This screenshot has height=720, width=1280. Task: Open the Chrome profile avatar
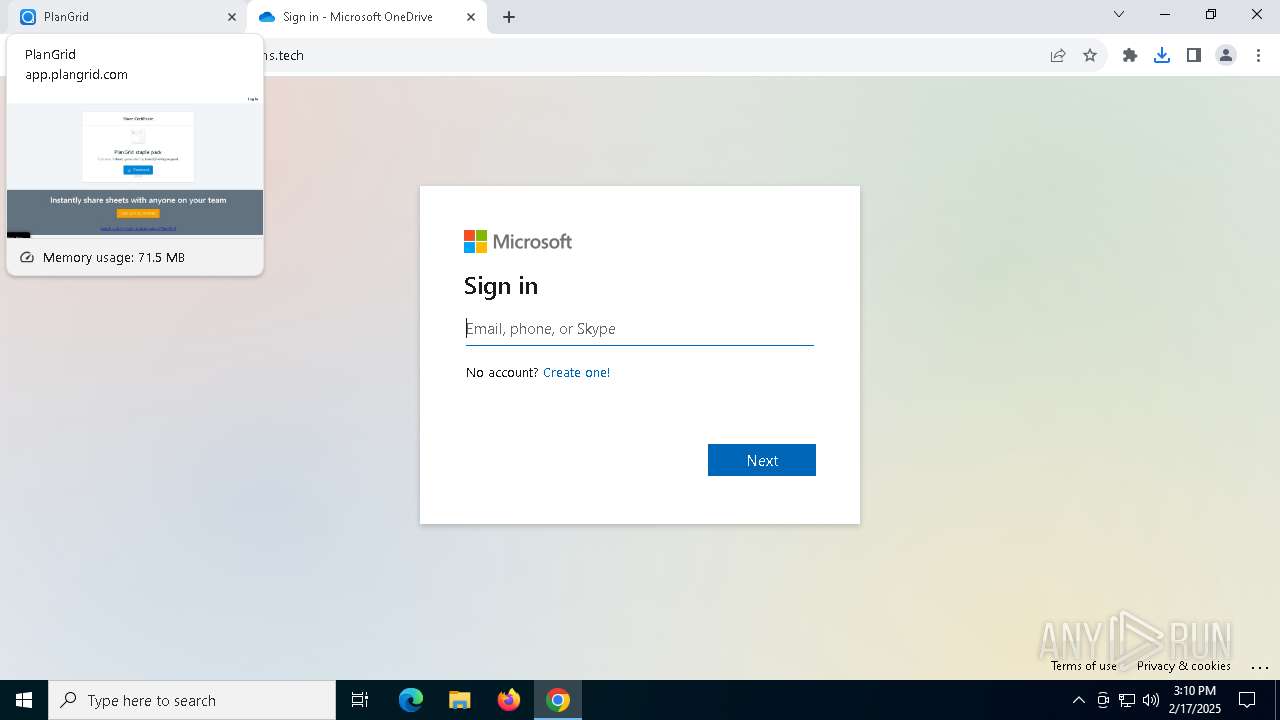[1226, 55]
